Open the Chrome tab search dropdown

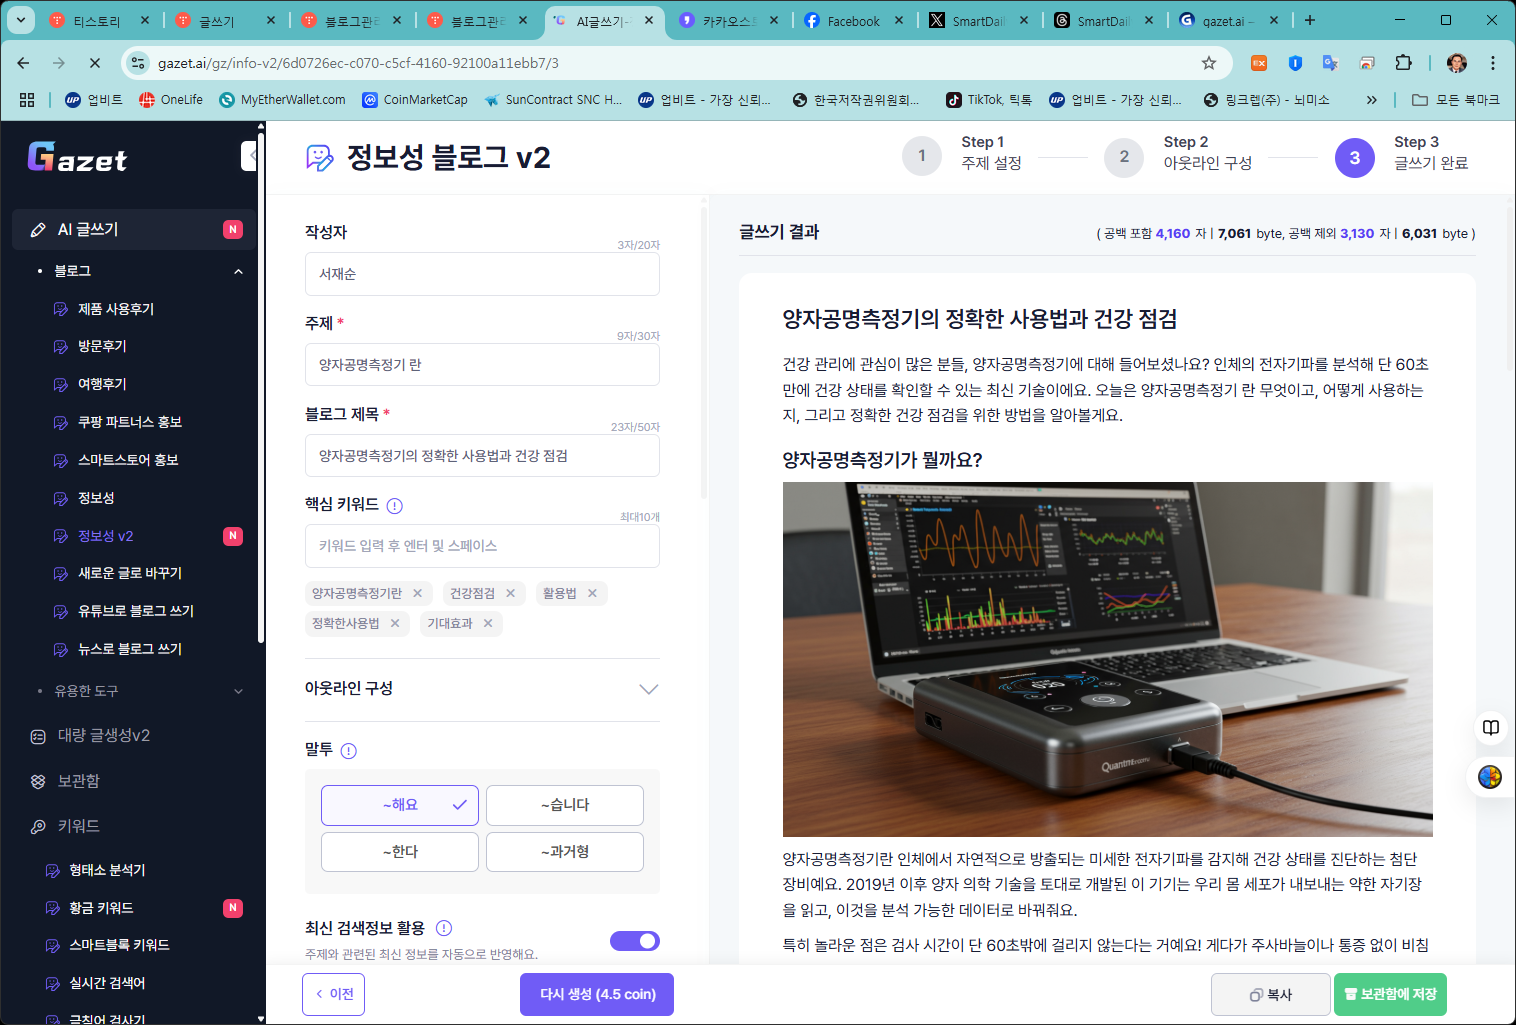[20, 20]
